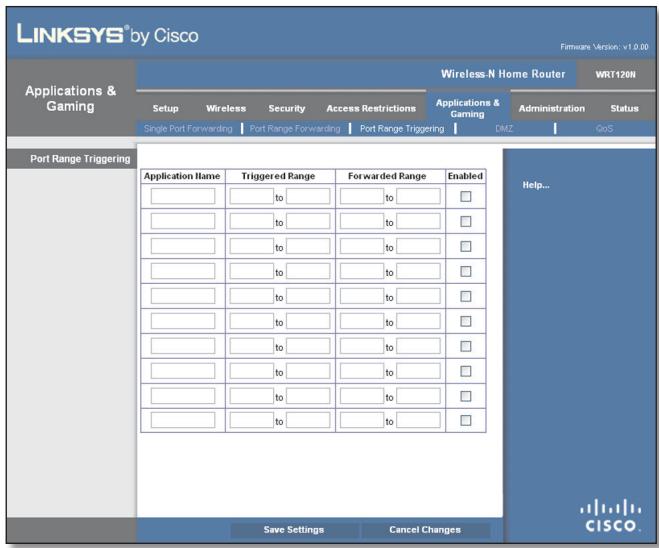
Task: Click the Firmware Version v1.0.00 text
Action: click(604, 47)
